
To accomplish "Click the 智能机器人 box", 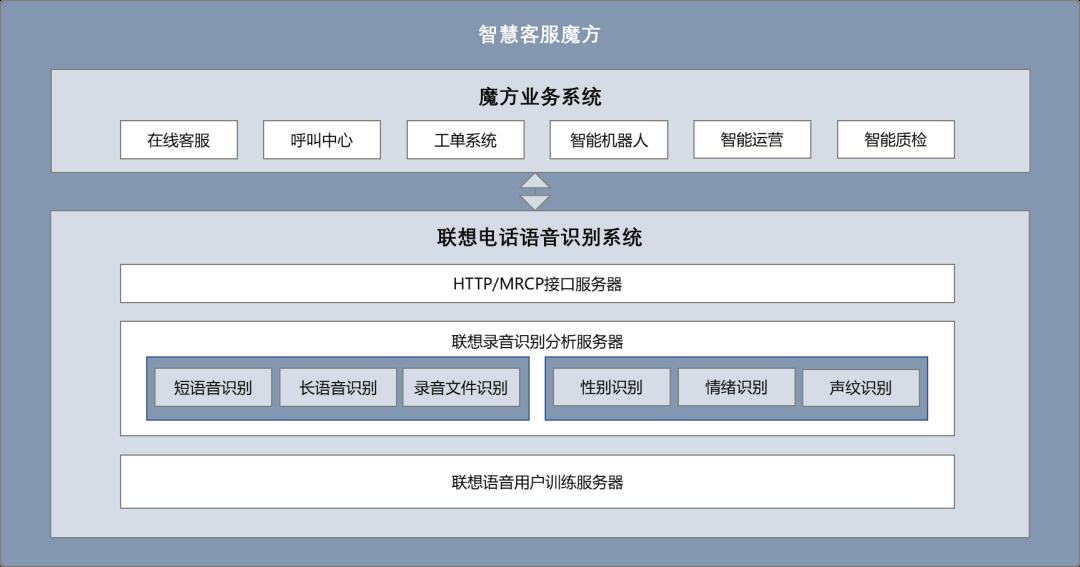I will pyautogui.click(x=609, y=140).
